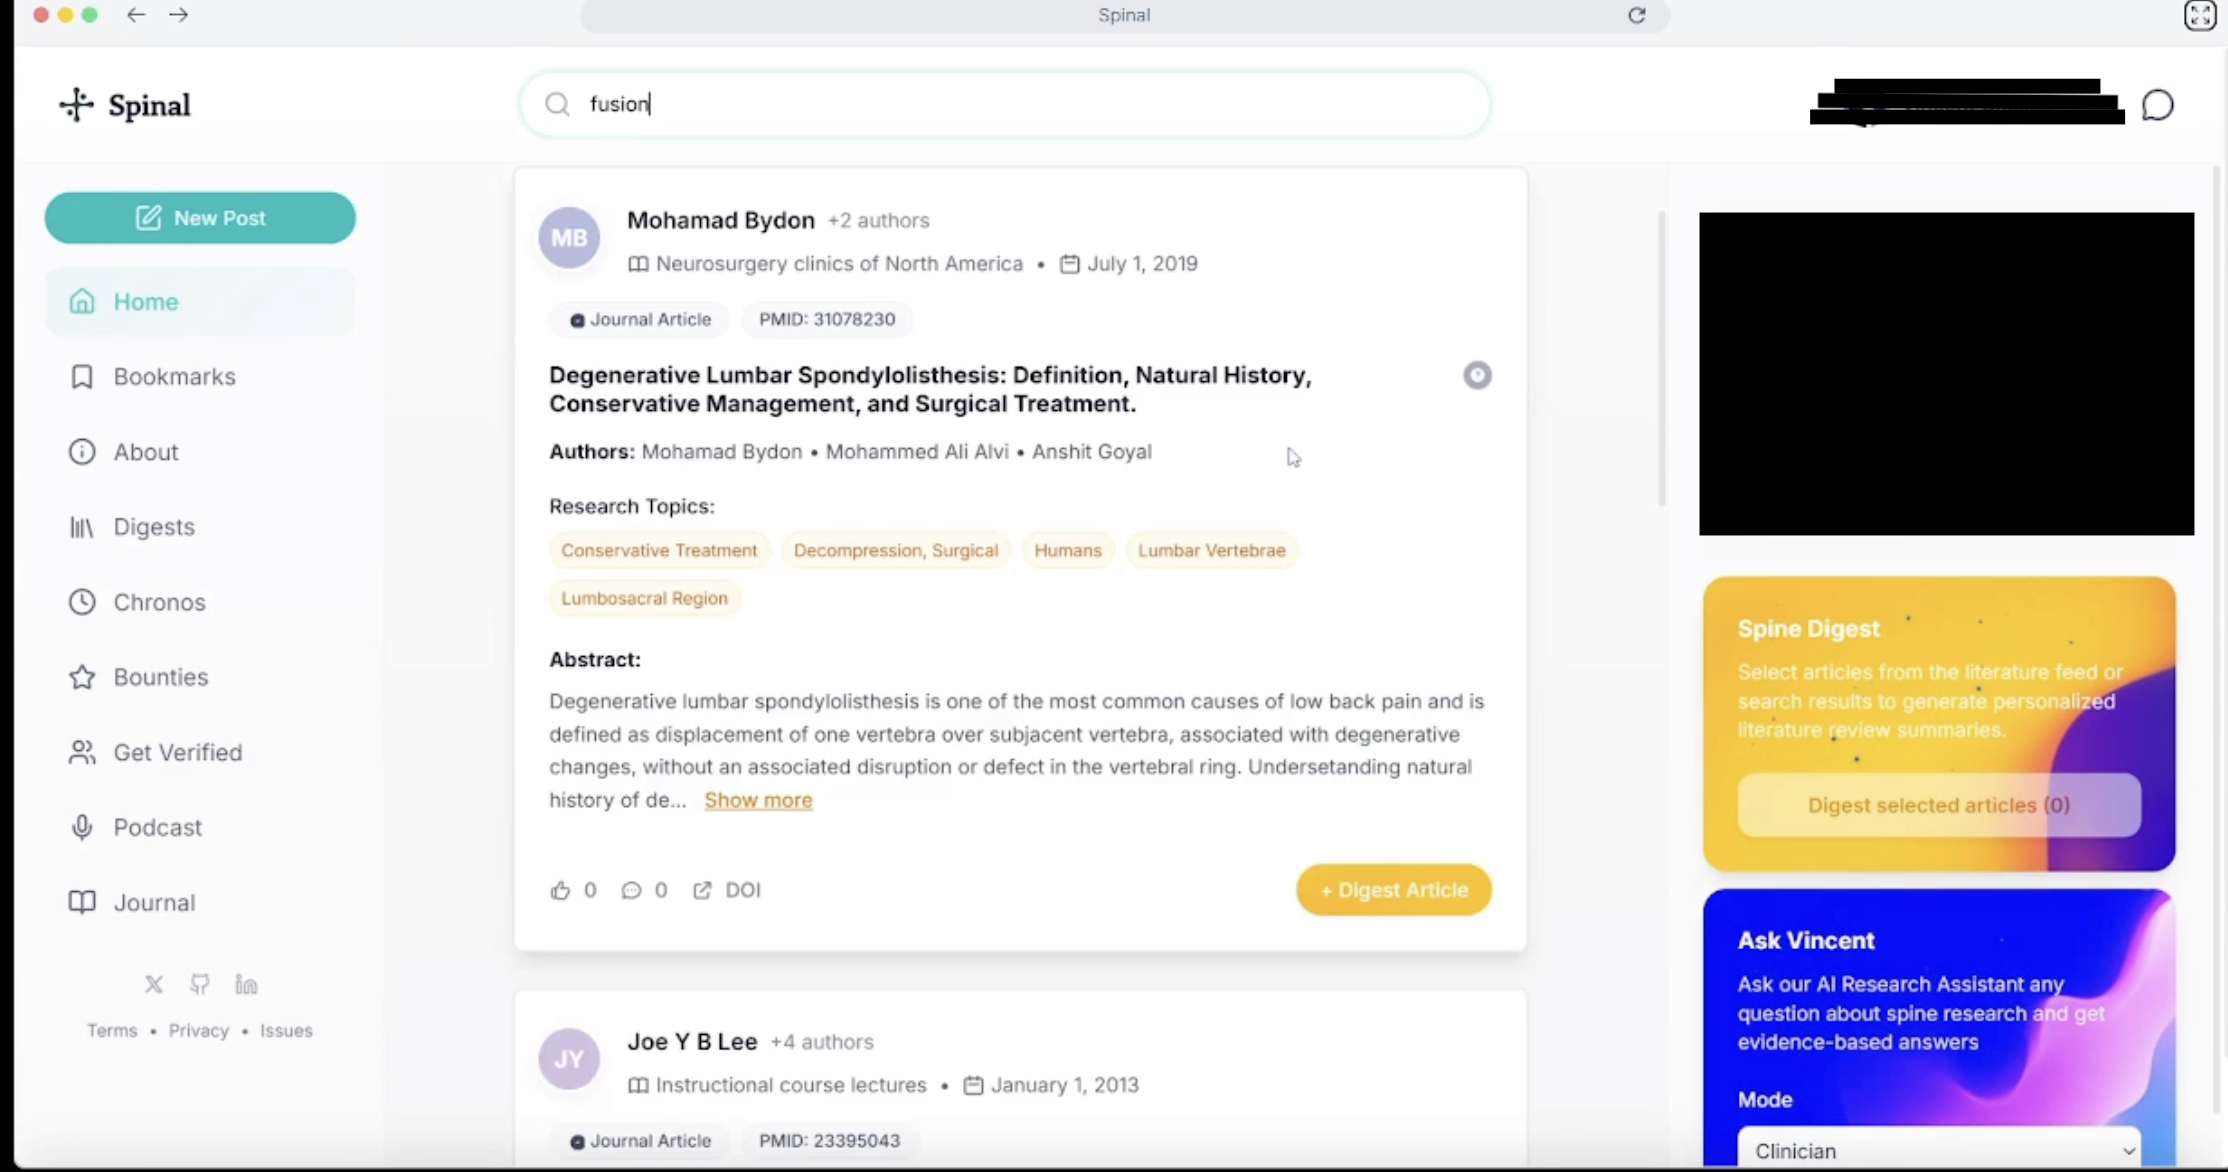Viewport: 2228px width, 1172px height.
Task: Open the Home sidebar item
Action: coord(200,302)
